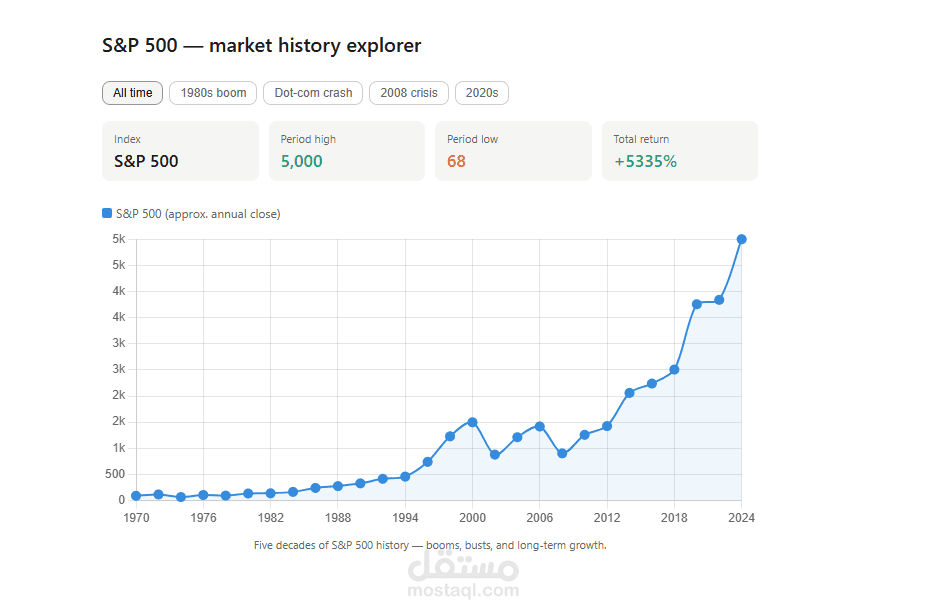Click the blue legend color square
Viewport: 928px width, 612px height.
[107, 213]
